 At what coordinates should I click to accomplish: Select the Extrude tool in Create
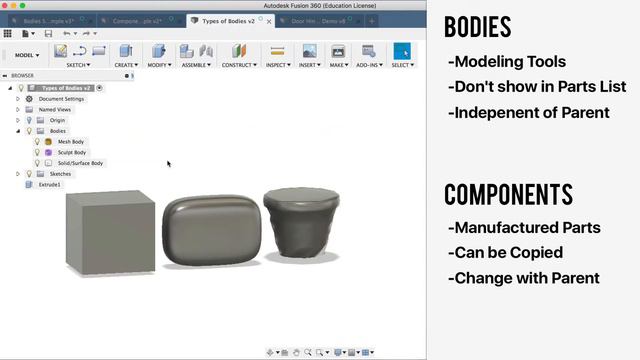pyautogui.click(x=126, y=51)
